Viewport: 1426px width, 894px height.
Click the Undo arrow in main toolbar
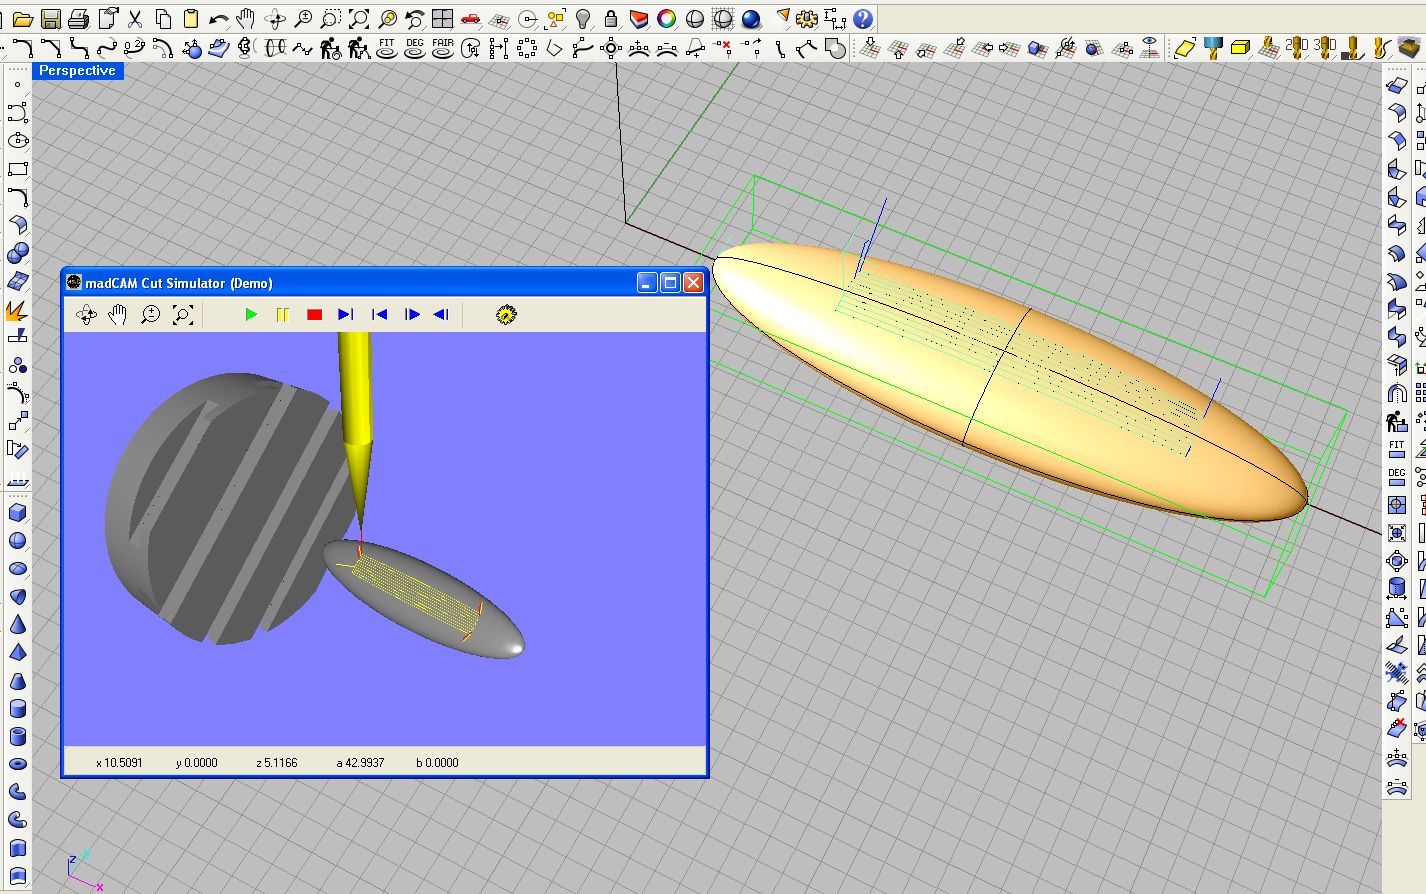pos(218,19)
